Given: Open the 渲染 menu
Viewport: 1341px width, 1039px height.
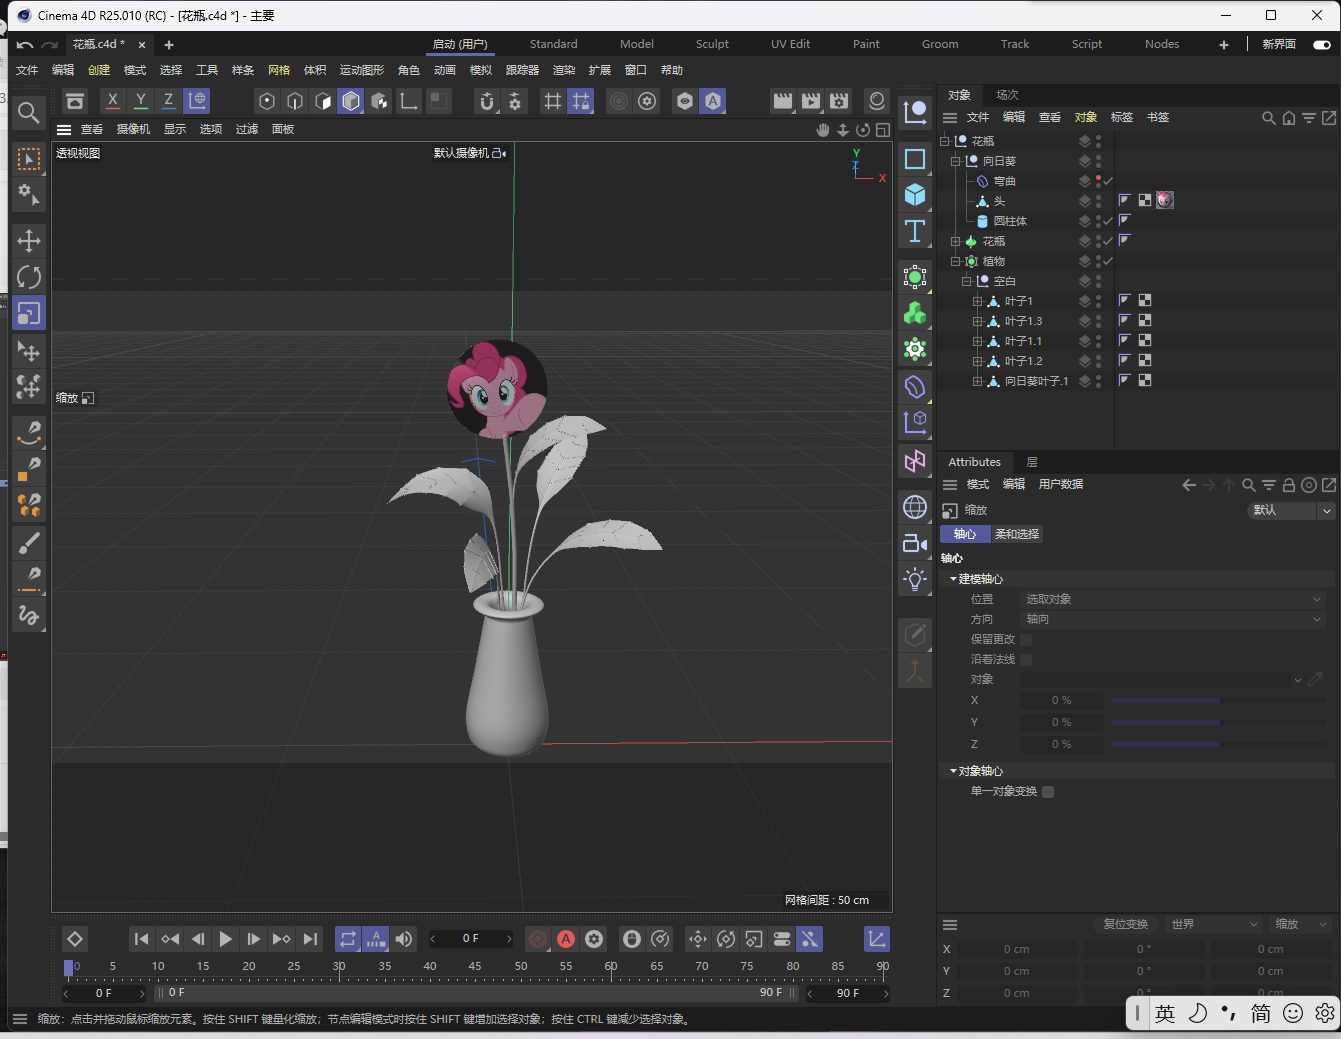Looking at the screenshot, I should pos(564,70).
